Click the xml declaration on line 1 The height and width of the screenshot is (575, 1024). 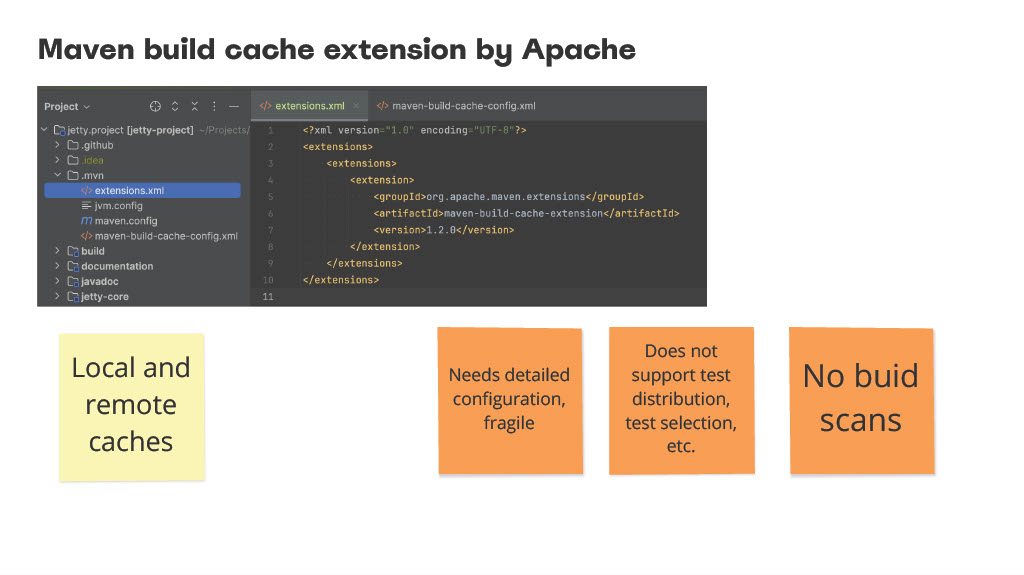pyautogui.click(x=414, y=130)
